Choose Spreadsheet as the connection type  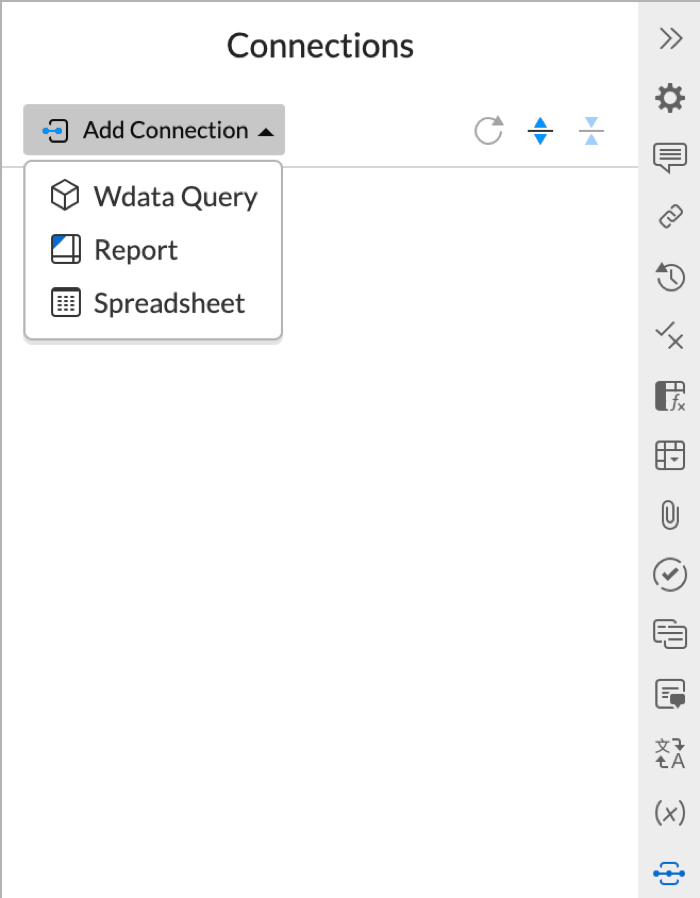[x=153, y=303]
